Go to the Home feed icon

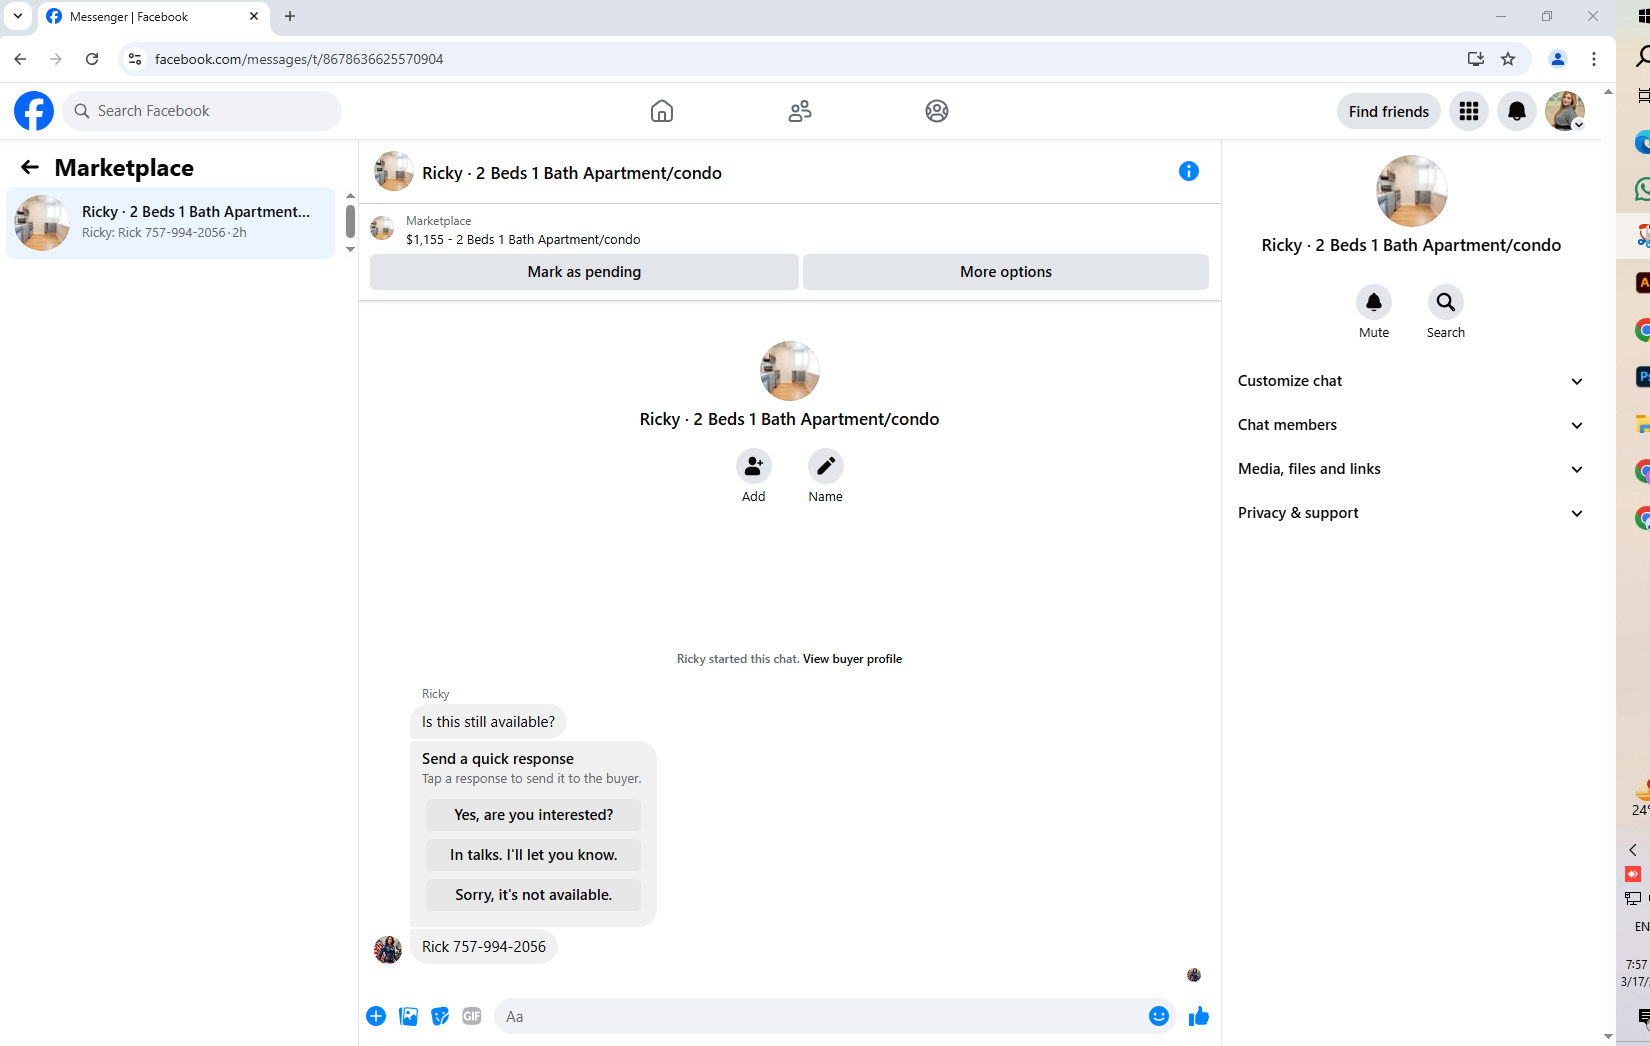coord(662,111)
